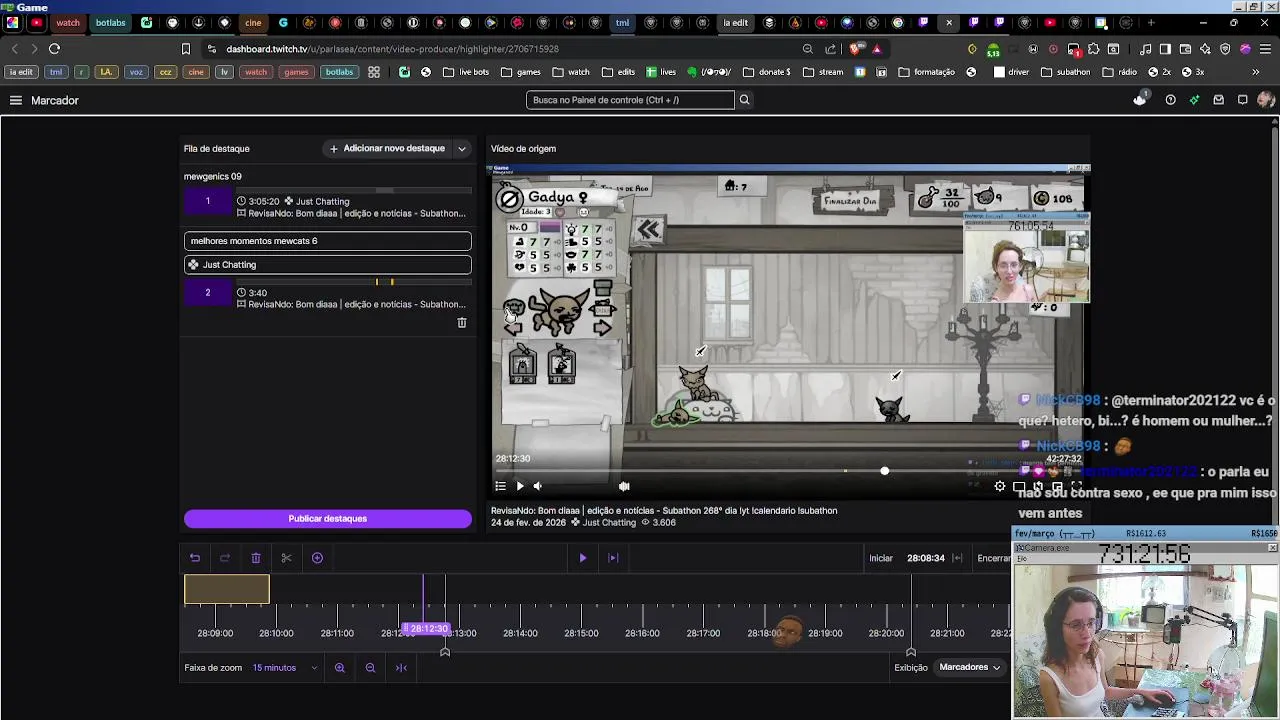Open the browser main menu icon
Image resolution: width=1280 pixels, height=720 pixels.
[1265, 49]
